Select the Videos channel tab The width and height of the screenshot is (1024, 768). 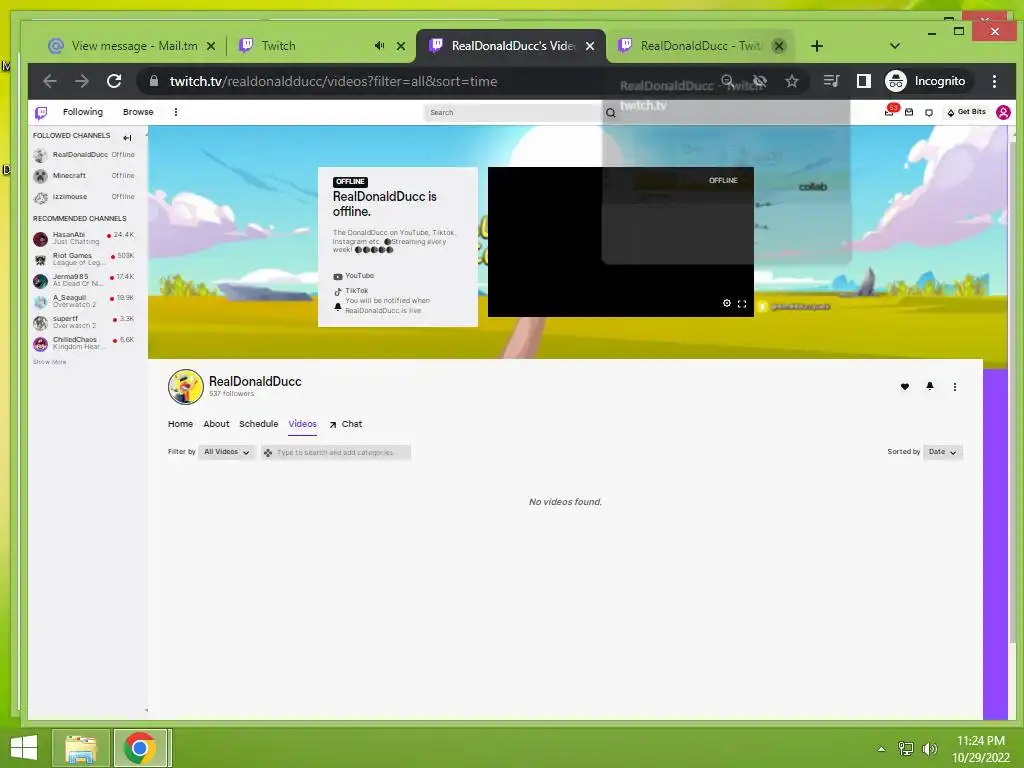(x=302, y=424)
